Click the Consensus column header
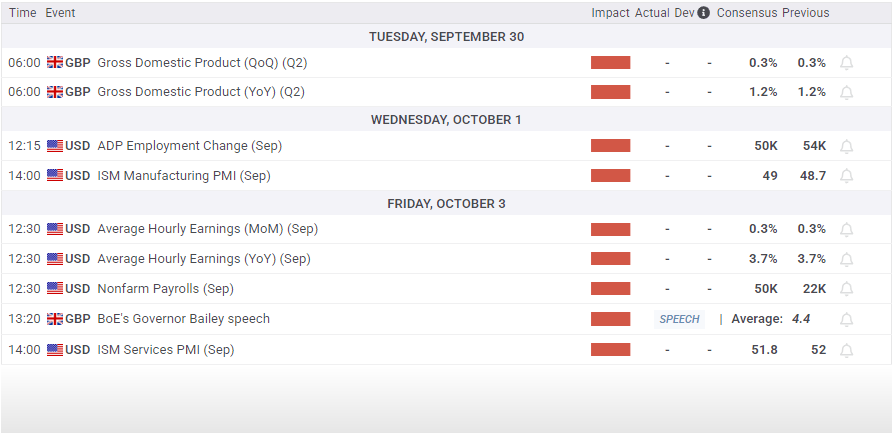 (746, 13)
